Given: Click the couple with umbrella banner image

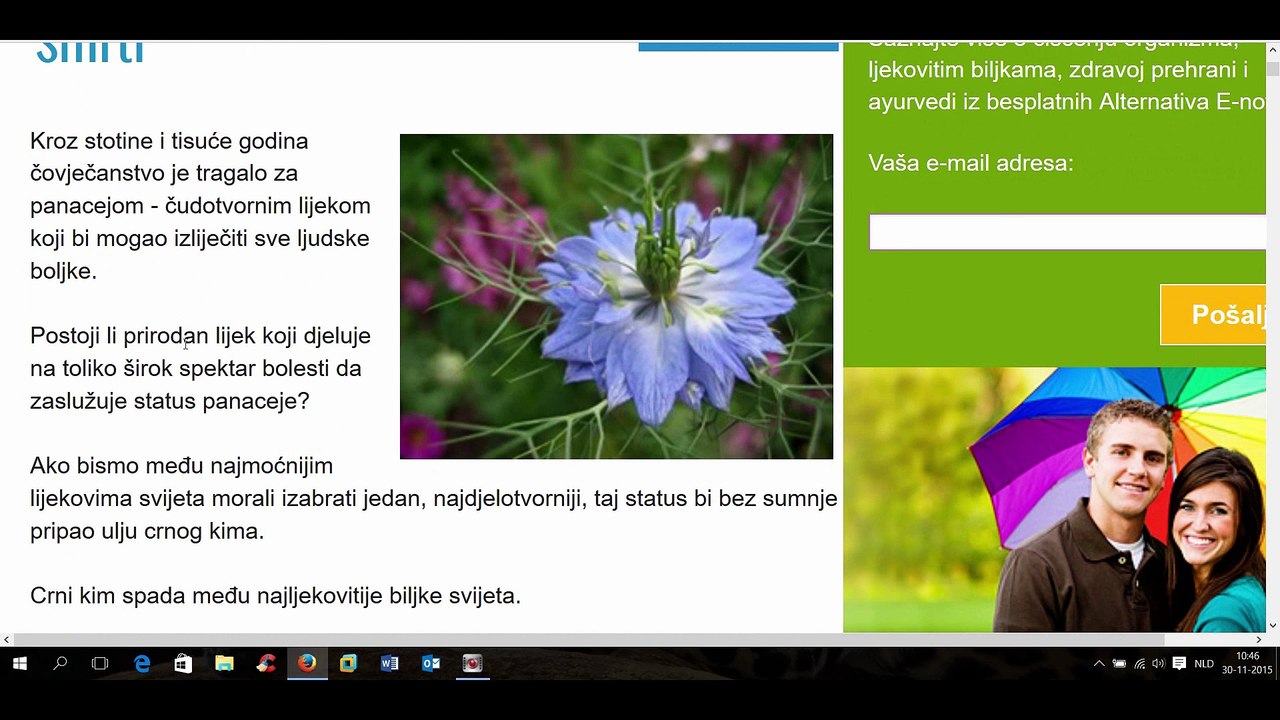Looking at the screenshot, I should click(x=1055, y=500).
